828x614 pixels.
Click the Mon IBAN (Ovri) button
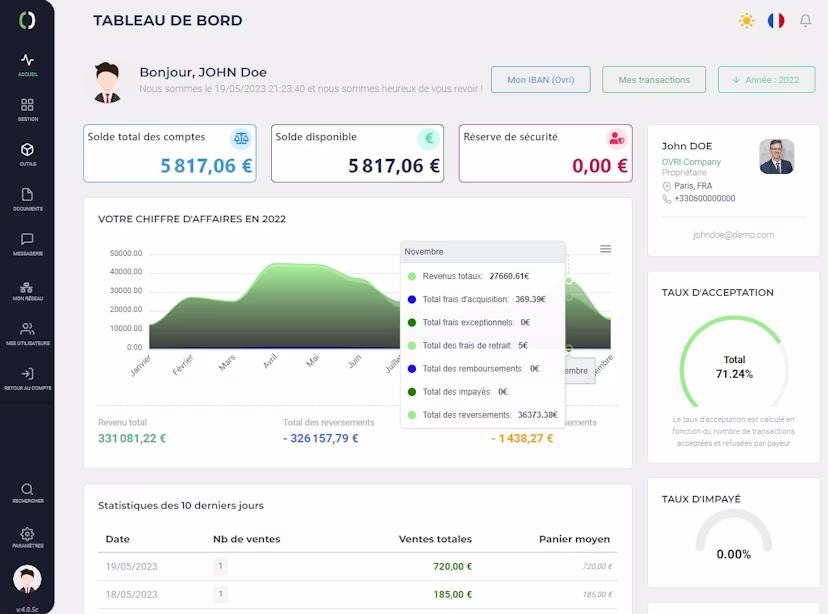[x=540, y=80]
